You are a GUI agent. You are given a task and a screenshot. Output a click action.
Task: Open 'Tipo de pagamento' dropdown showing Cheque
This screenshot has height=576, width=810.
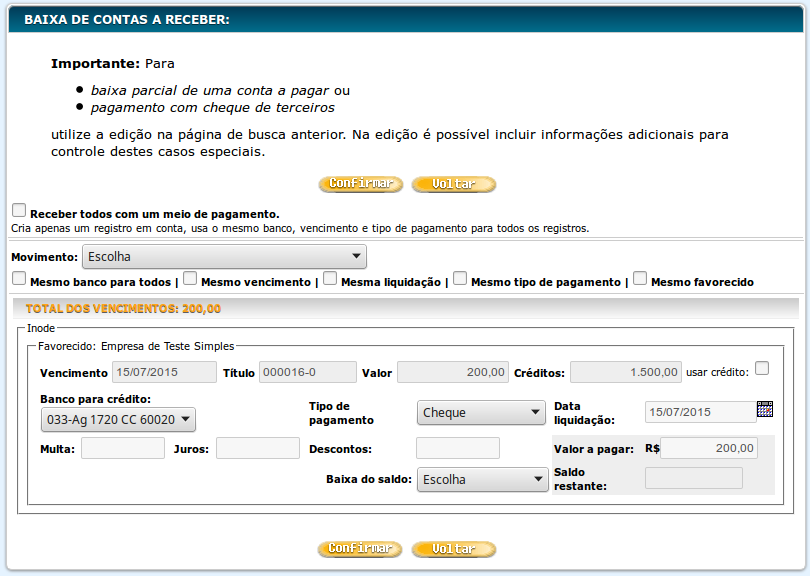click(480, 412)
